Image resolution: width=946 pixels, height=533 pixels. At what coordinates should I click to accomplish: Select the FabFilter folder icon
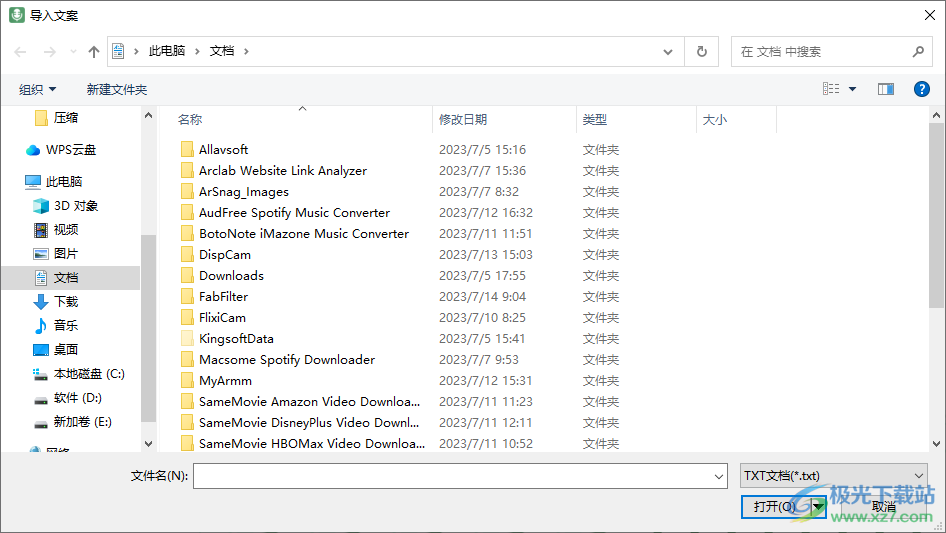pyautogui.click(x=188, y=296)
